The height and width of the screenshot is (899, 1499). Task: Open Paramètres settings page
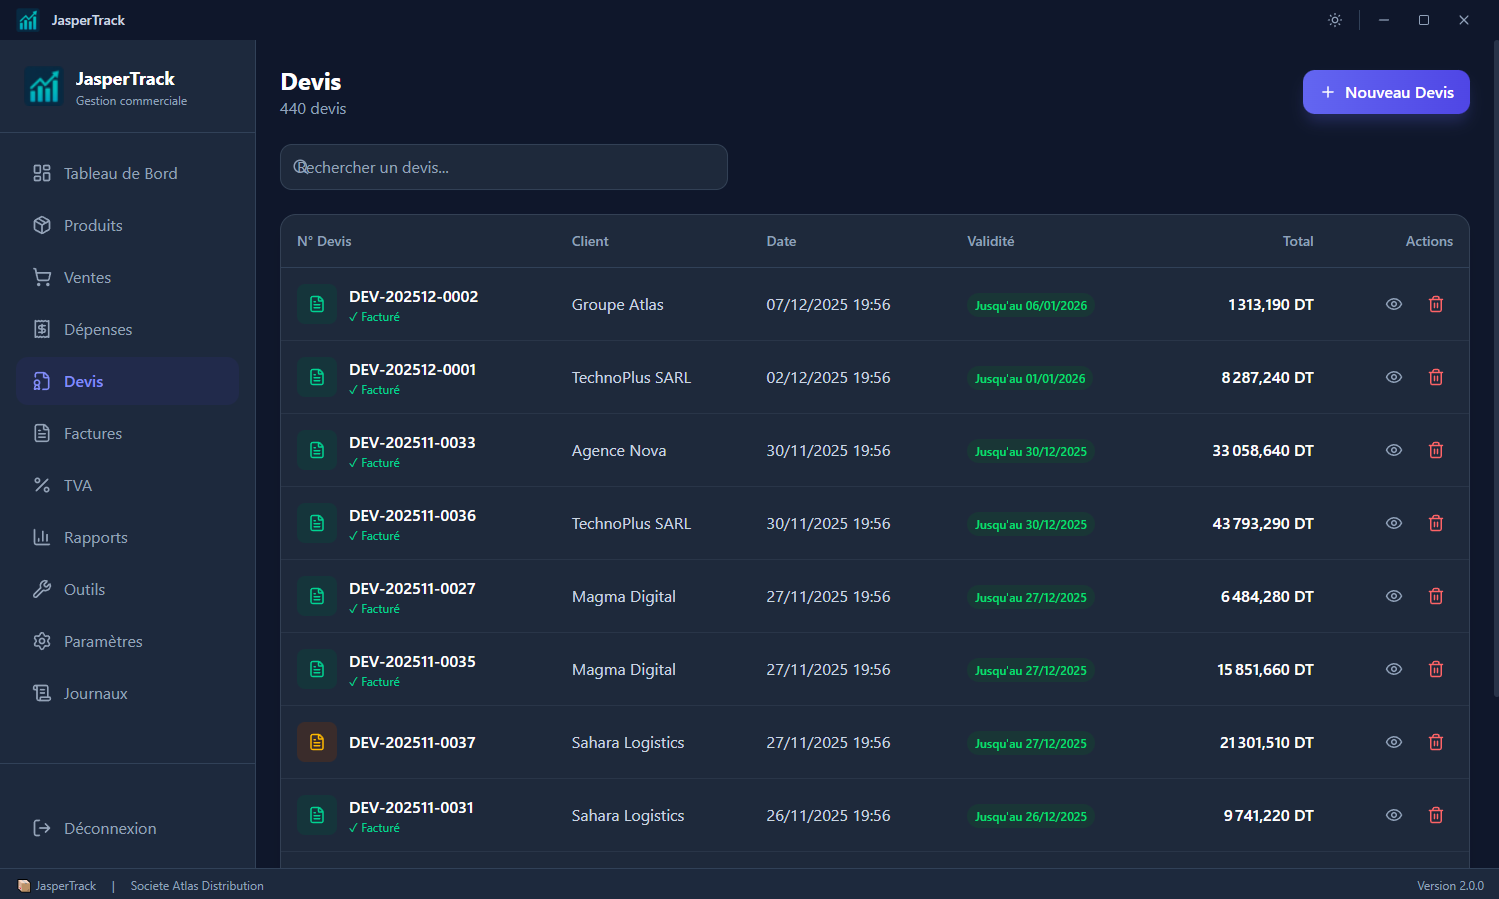127,641
